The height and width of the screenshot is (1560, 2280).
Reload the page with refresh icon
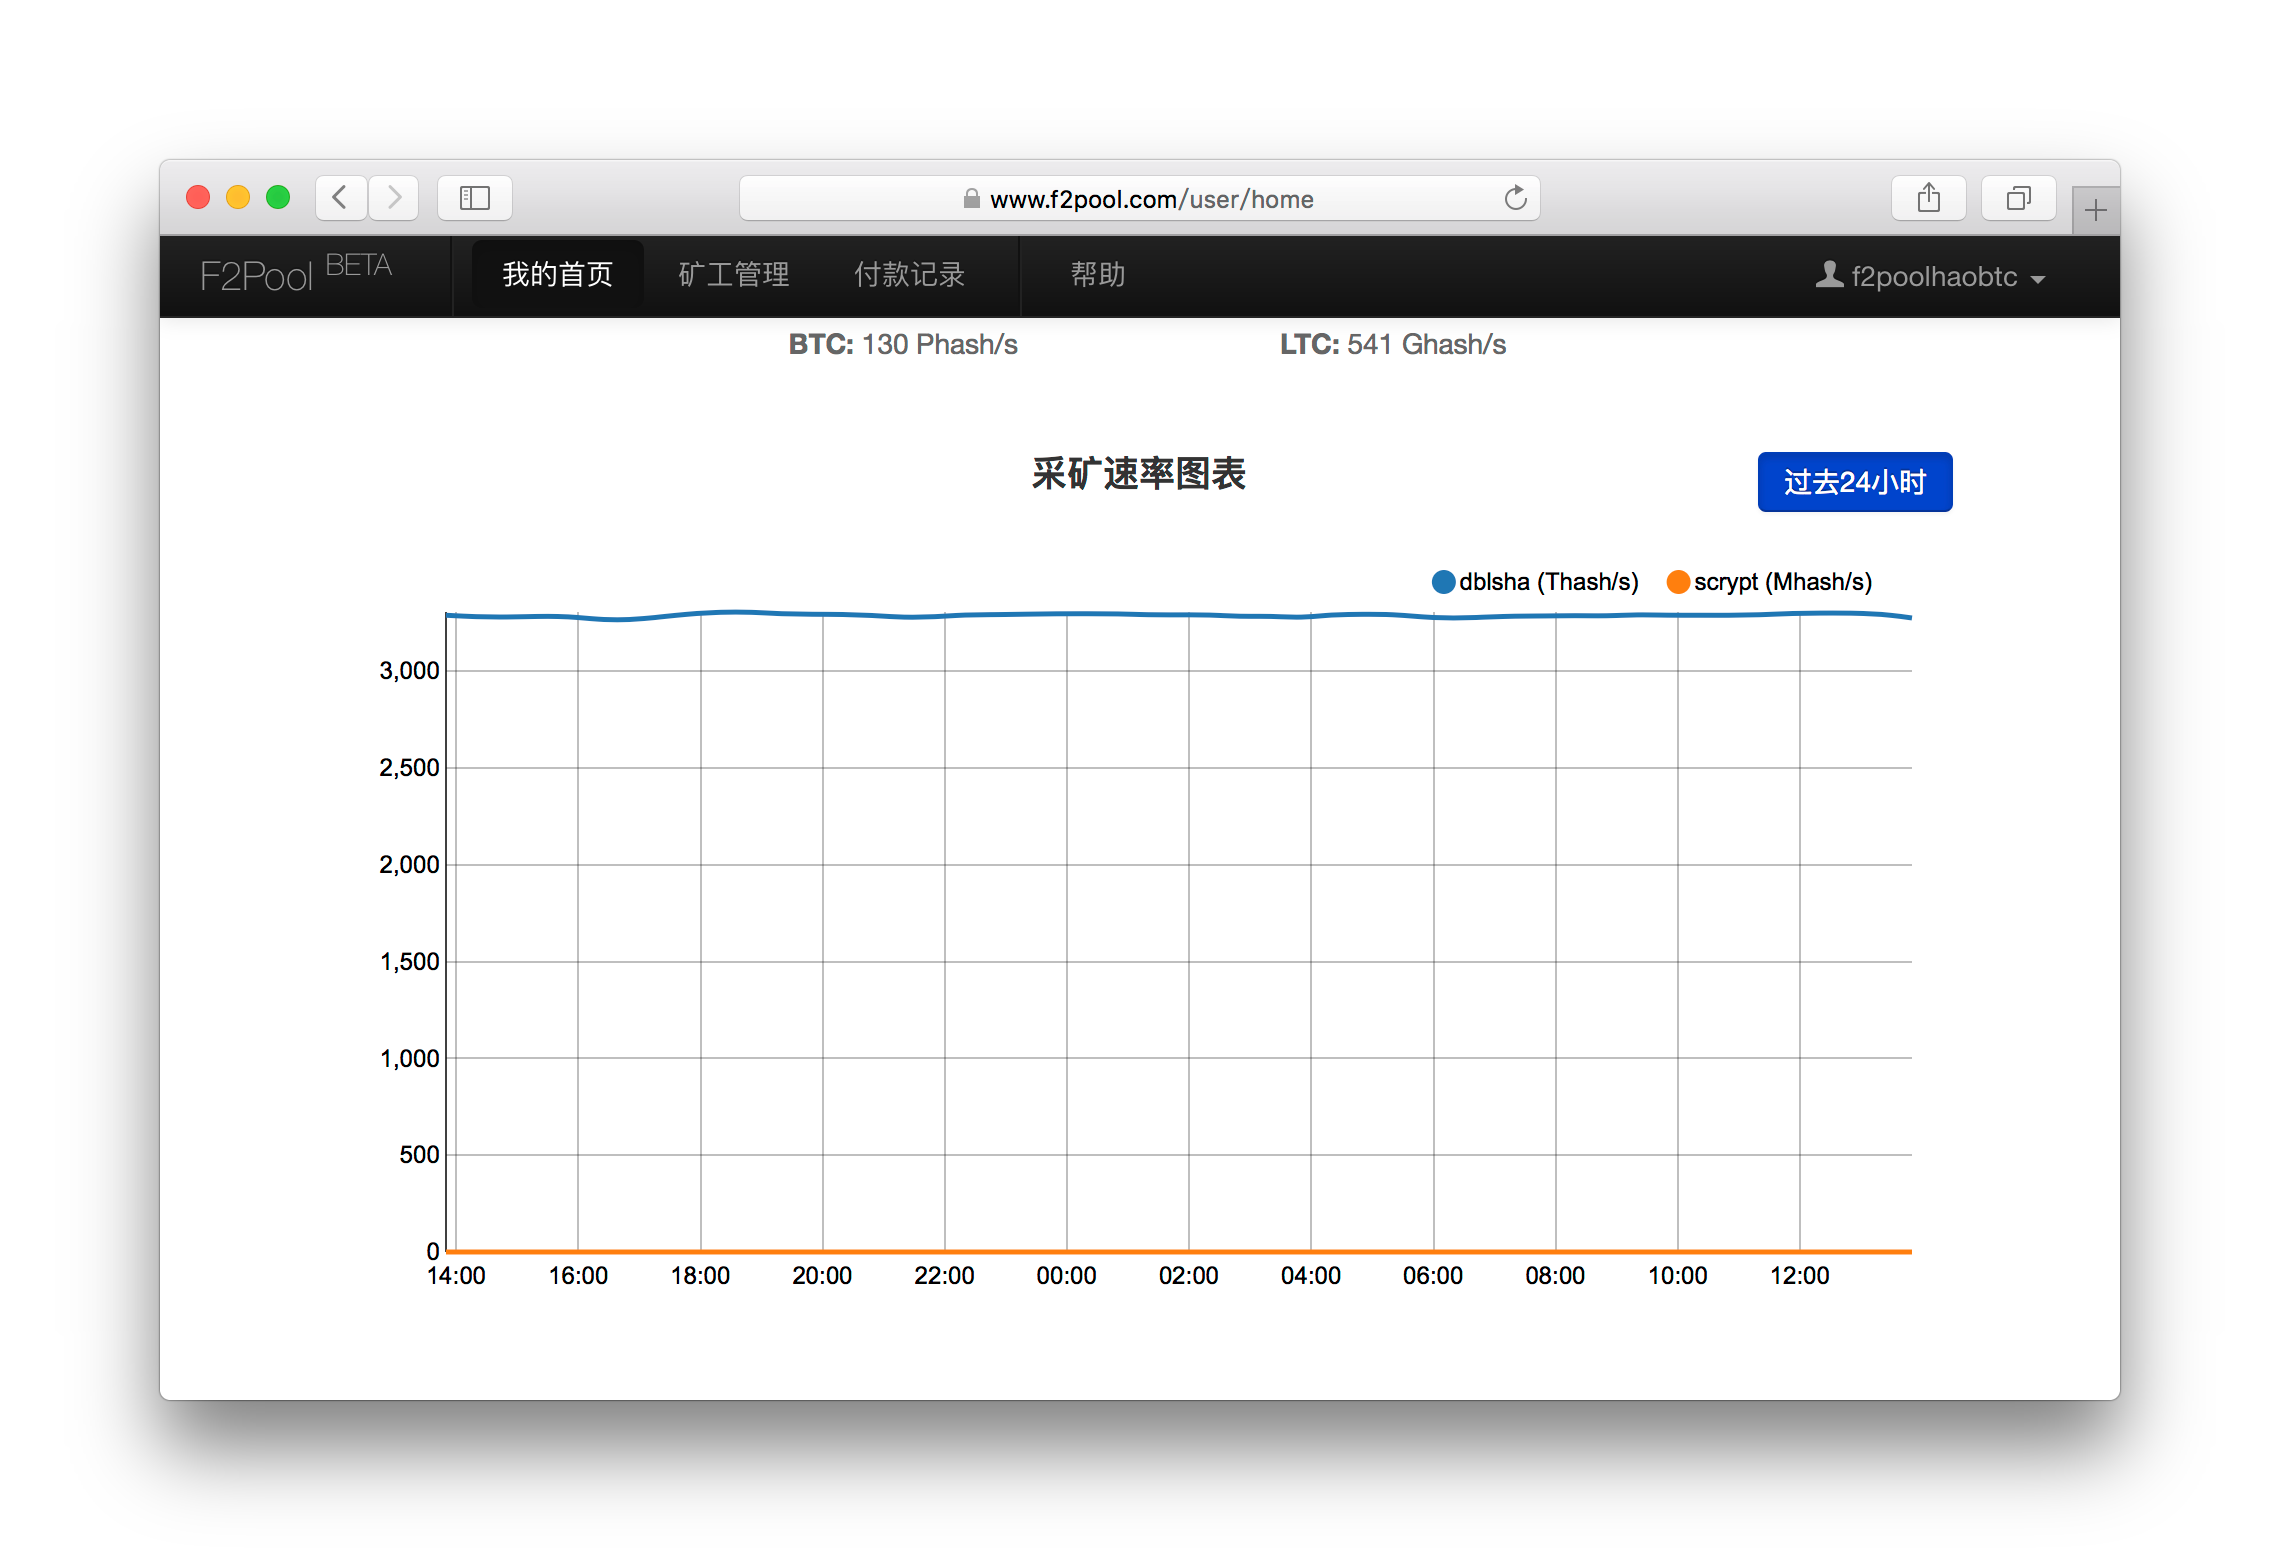pos(1515,198)
